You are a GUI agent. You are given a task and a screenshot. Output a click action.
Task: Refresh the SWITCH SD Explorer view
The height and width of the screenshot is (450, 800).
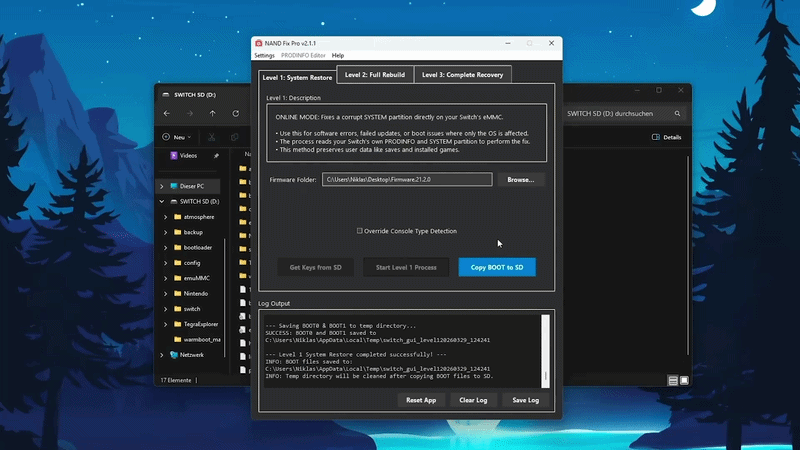[x=236, y=113]
